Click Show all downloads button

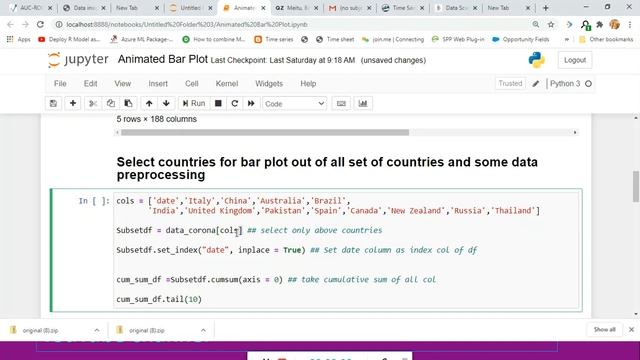click(604, 329)
